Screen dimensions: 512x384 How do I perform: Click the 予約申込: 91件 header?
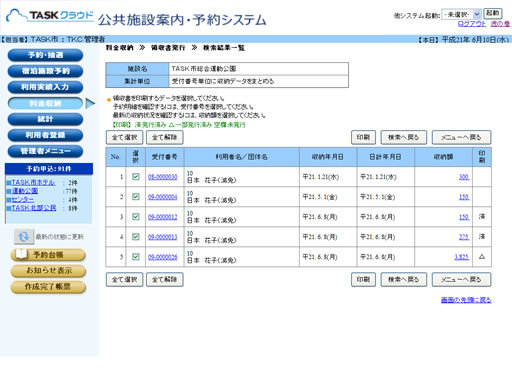(x=49, y=169)
